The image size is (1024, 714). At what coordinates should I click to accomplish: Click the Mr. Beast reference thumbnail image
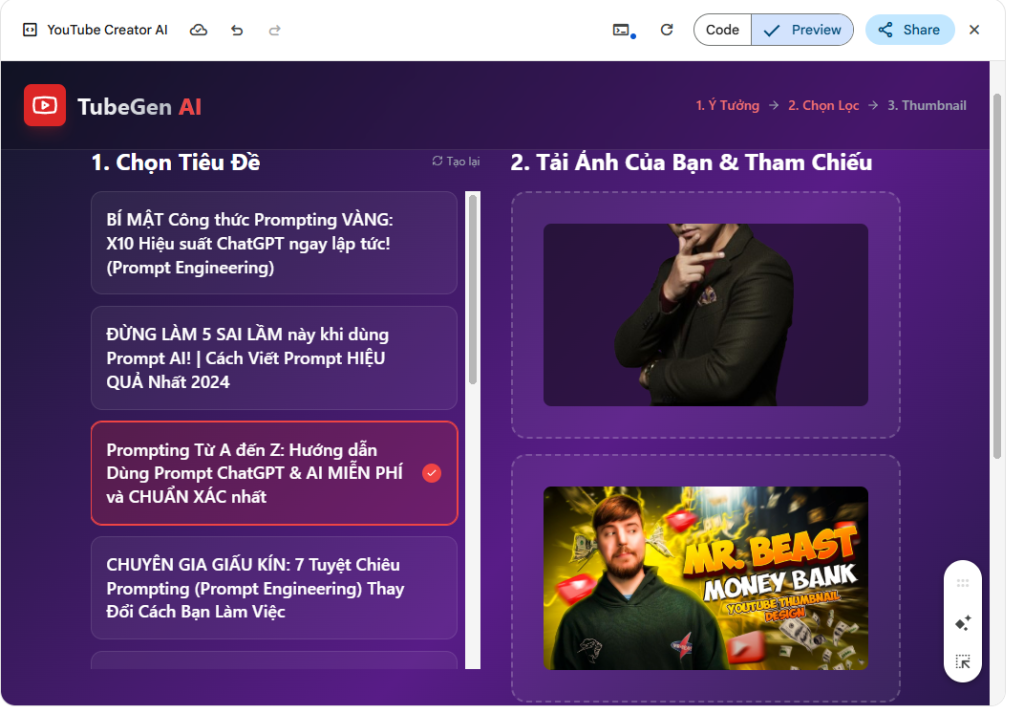pyautogui.click(x=705, y=577)
